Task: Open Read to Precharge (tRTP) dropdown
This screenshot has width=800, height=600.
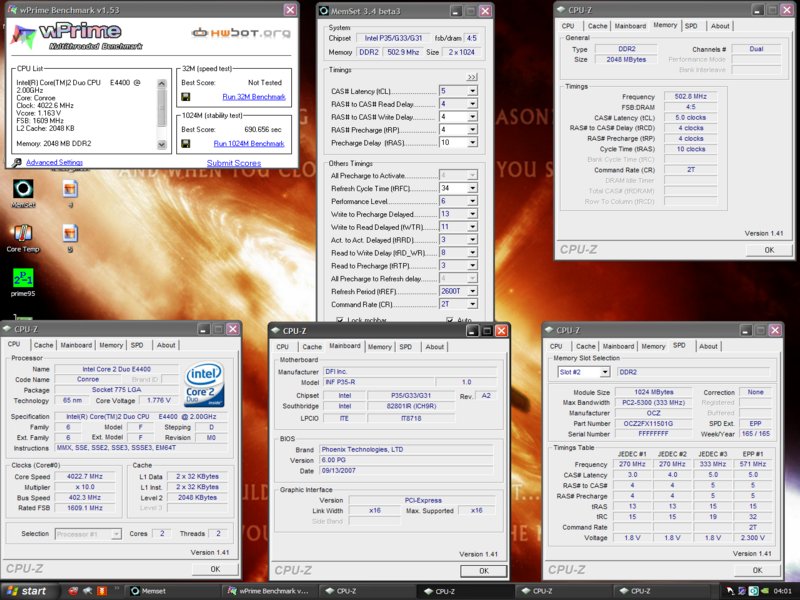Action: tap(473, 265)
